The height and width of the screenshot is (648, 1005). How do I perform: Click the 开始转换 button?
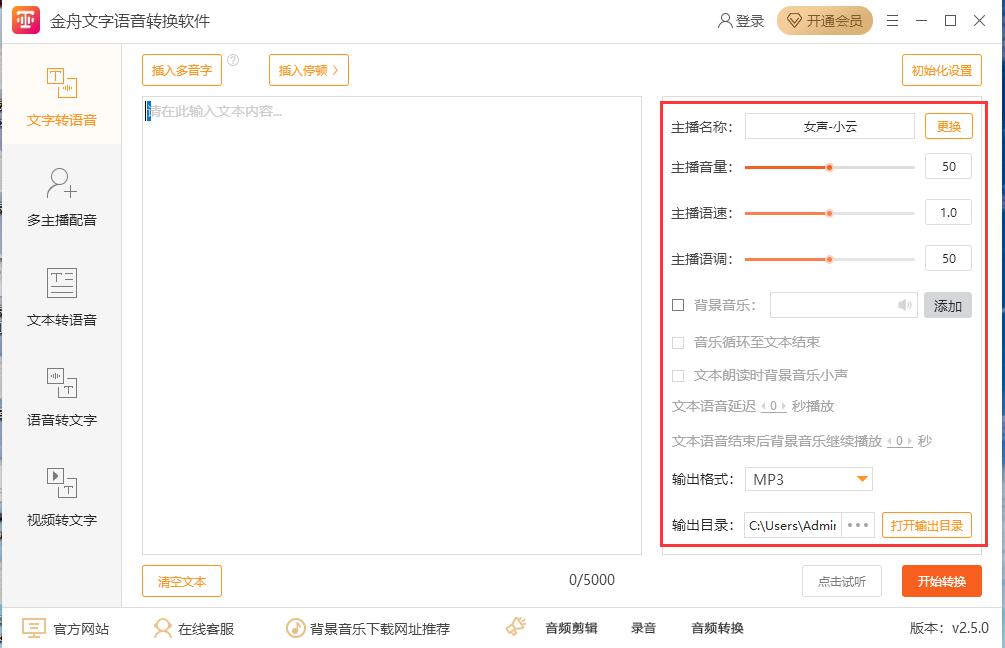pyautogui.click(x=941, y=581)
